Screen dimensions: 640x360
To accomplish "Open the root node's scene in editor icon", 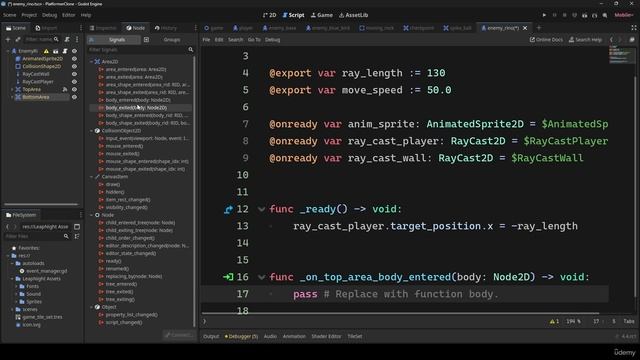I will click(x=56, y=51).
